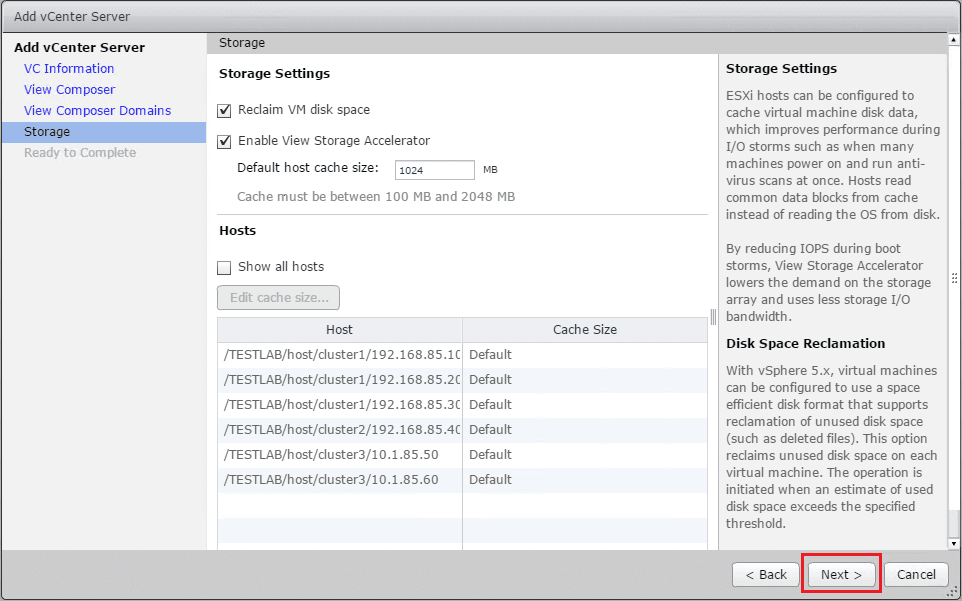Select the Storage step in sidebar
The image size is (962, 601).
click(47, 132)
